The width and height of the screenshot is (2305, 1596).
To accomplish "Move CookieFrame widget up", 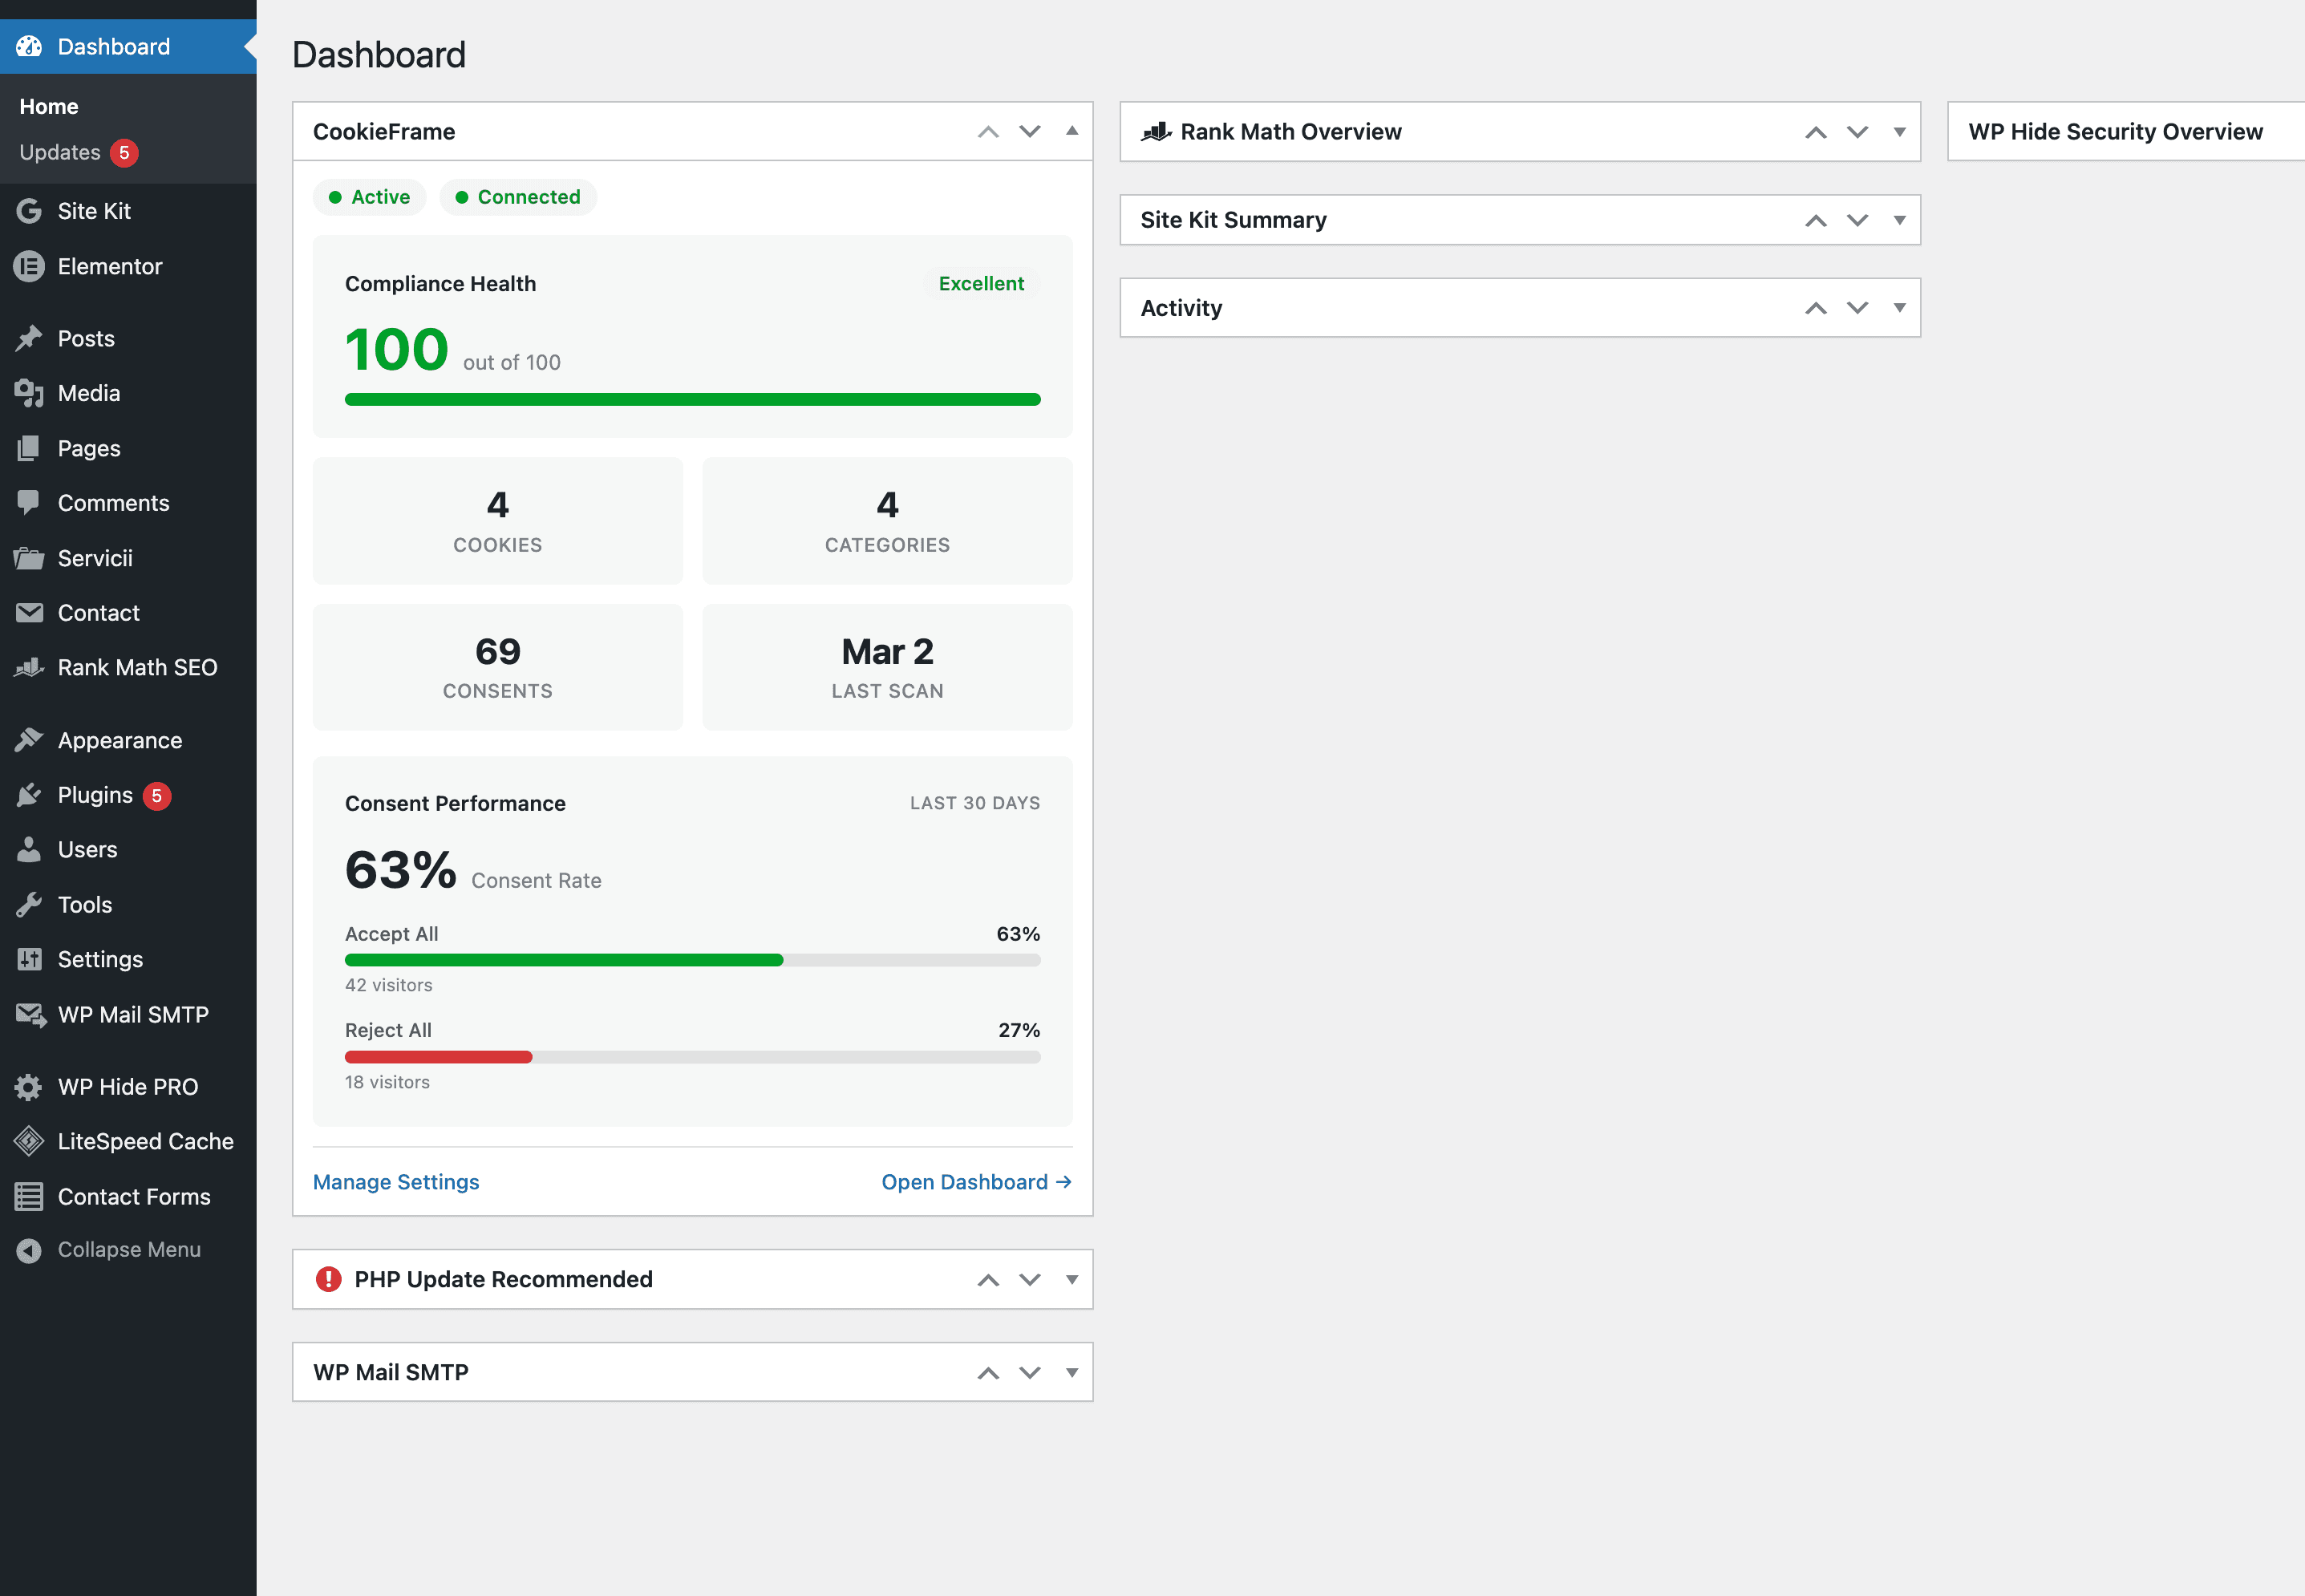I will (x=988, y=131).
